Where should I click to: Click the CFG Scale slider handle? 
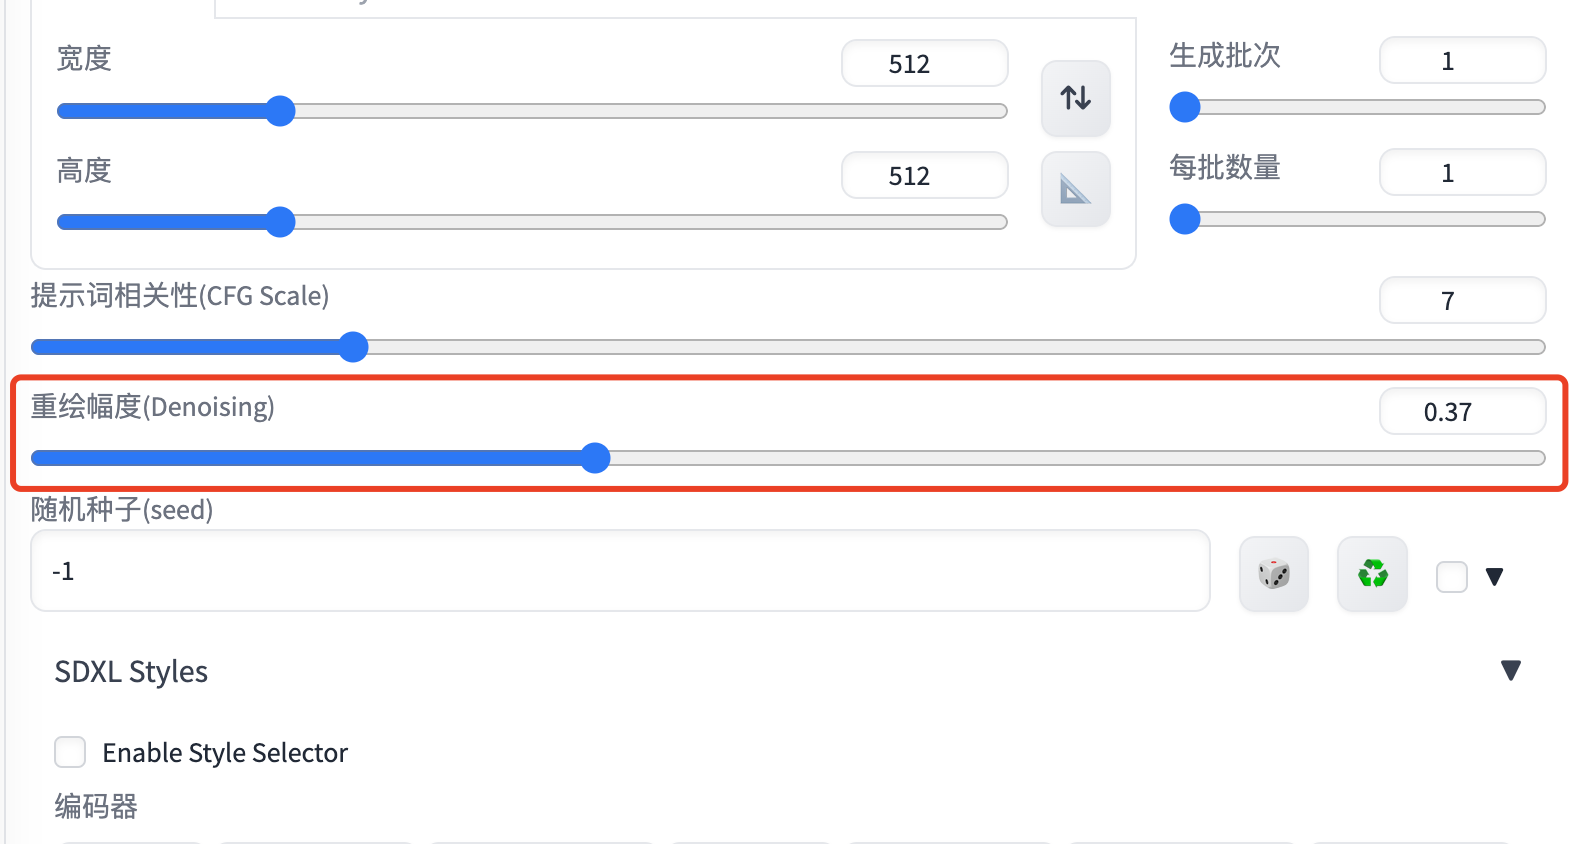tap(353, 347)
